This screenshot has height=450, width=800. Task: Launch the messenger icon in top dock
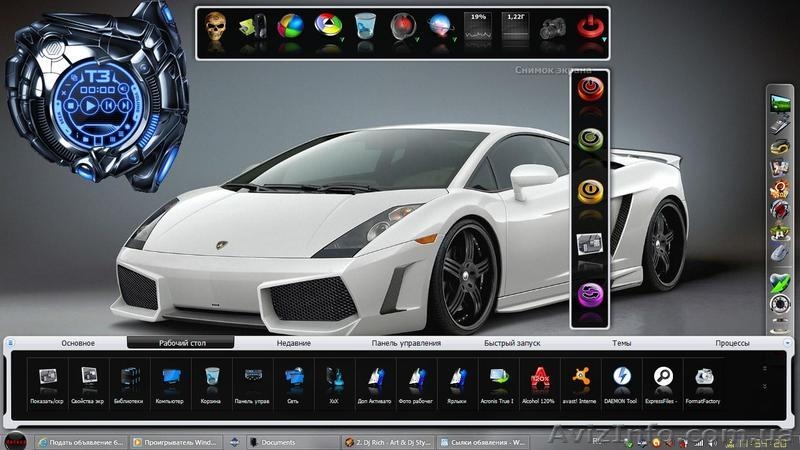coord(253,27)
